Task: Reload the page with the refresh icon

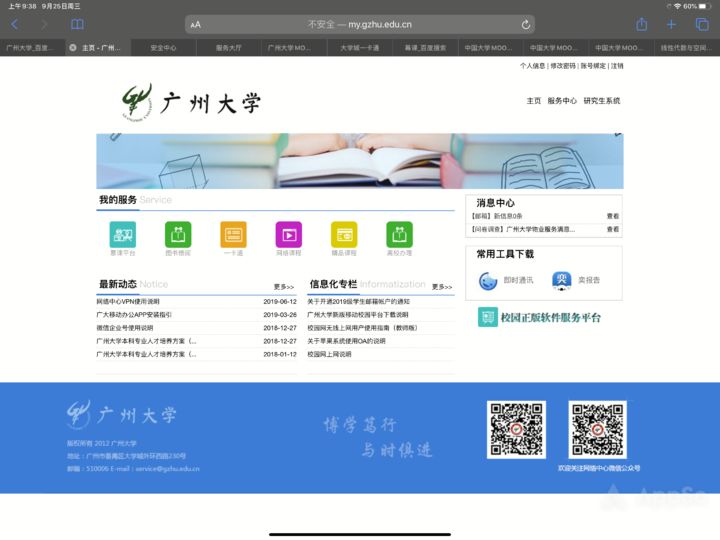Action: click(526, 25)
